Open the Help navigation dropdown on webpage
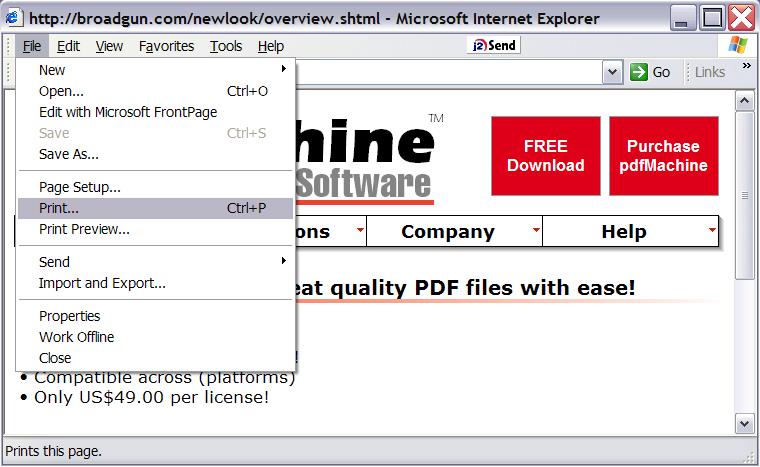Viewport: 760px width, 467px height. click(630, 231)
